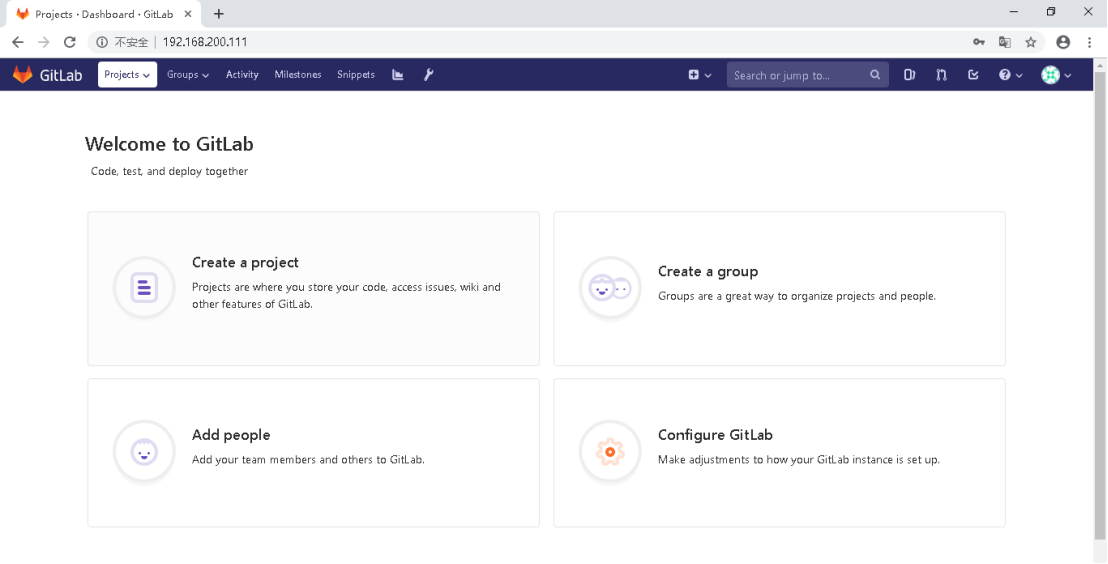Go to the Activity page
The width and height of the screenshot is (1108, 564).
[242, 74]
